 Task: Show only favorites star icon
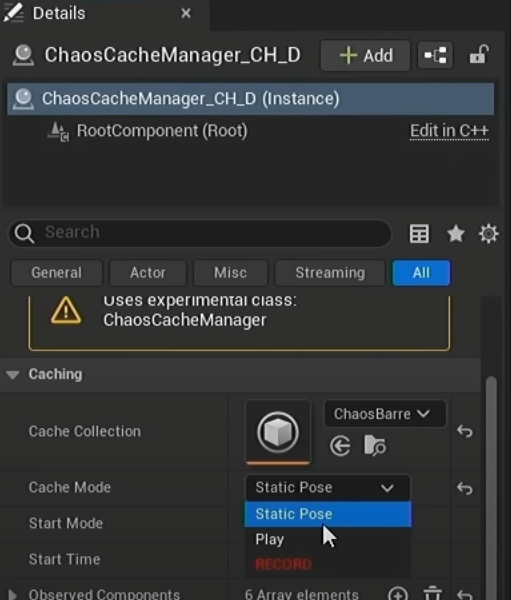455,233
